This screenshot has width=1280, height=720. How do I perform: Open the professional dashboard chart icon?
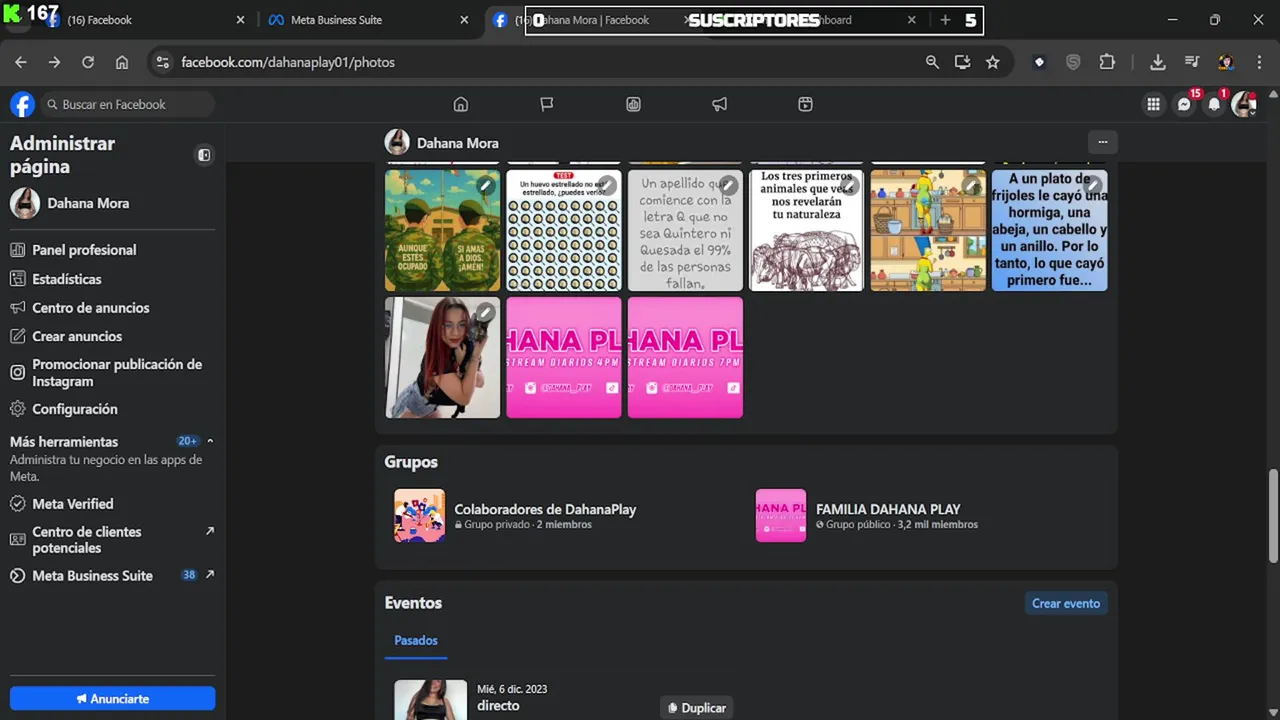(633, 104)
